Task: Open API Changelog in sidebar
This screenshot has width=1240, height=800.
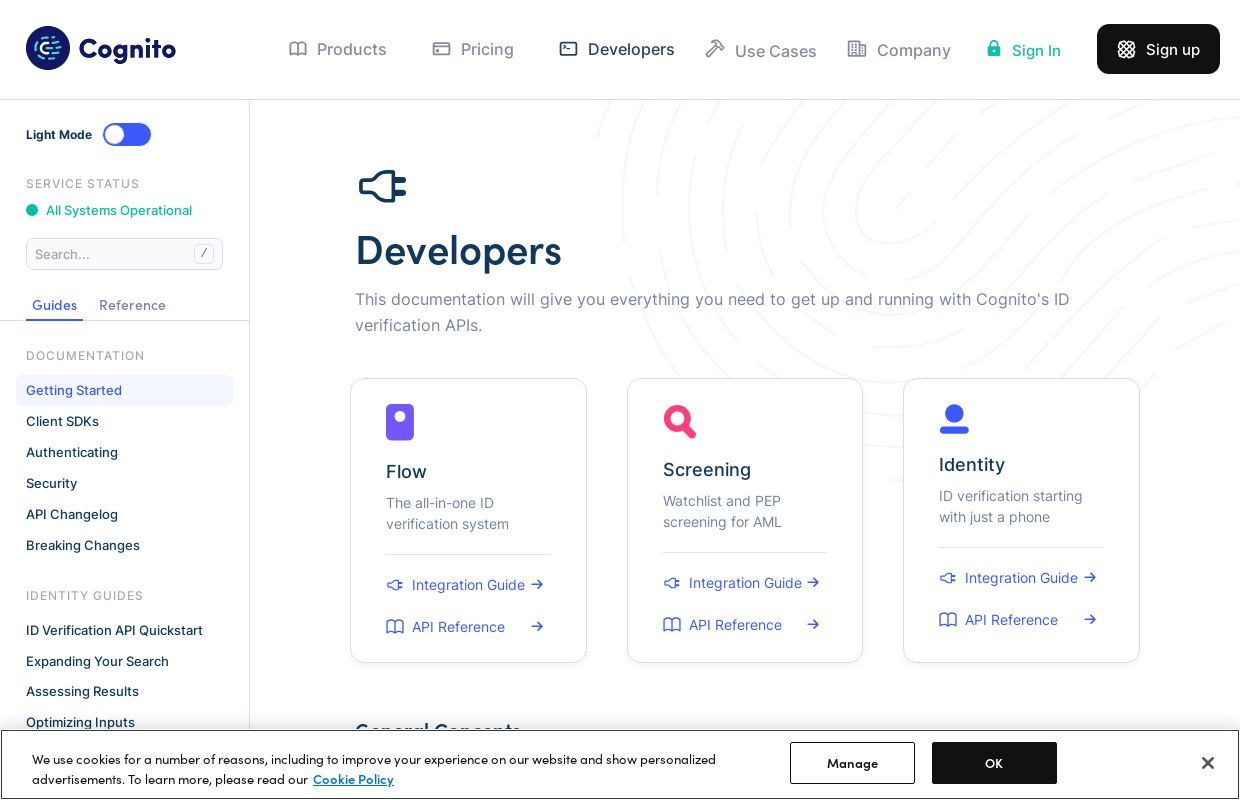Action: click(72, 514)
